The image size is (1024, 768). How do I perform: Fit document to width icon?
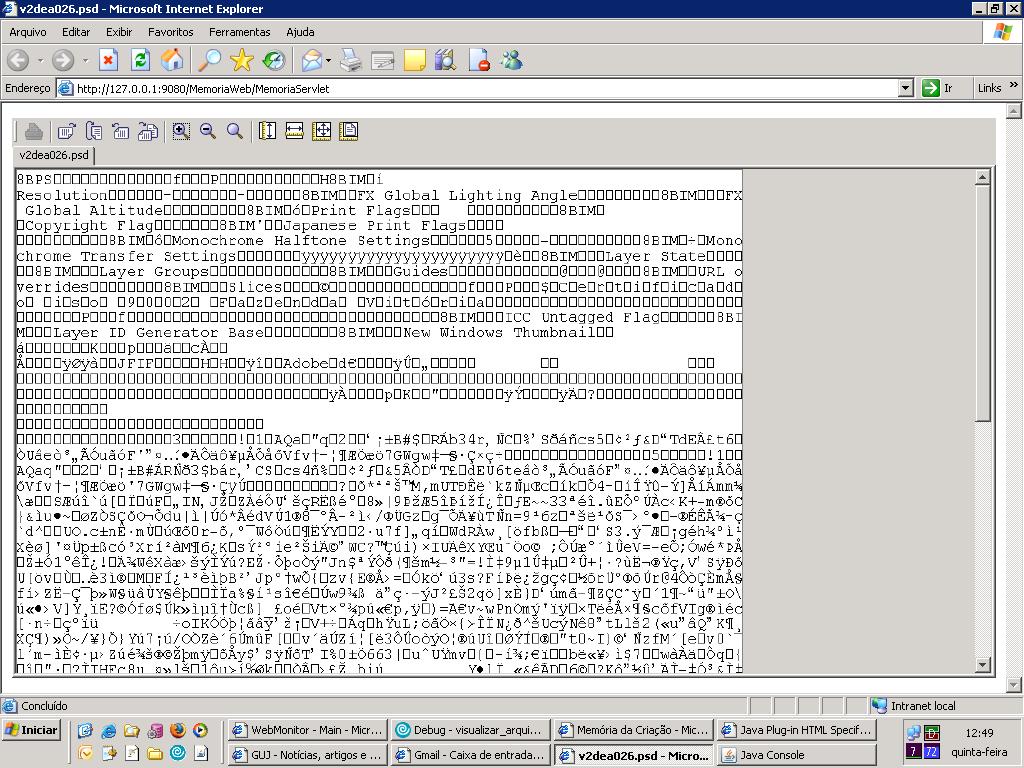point(295,131)
